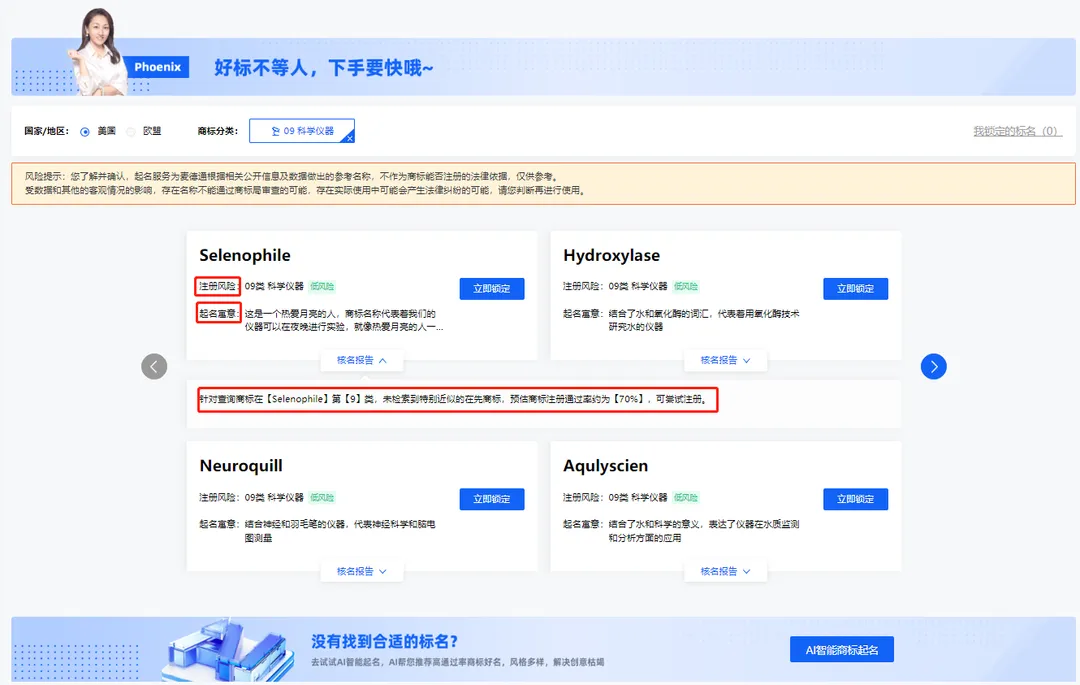1080x685 pixels.
Task: Click the Selenophile name title
Action: pyautogui.click(x=245, y=255)
